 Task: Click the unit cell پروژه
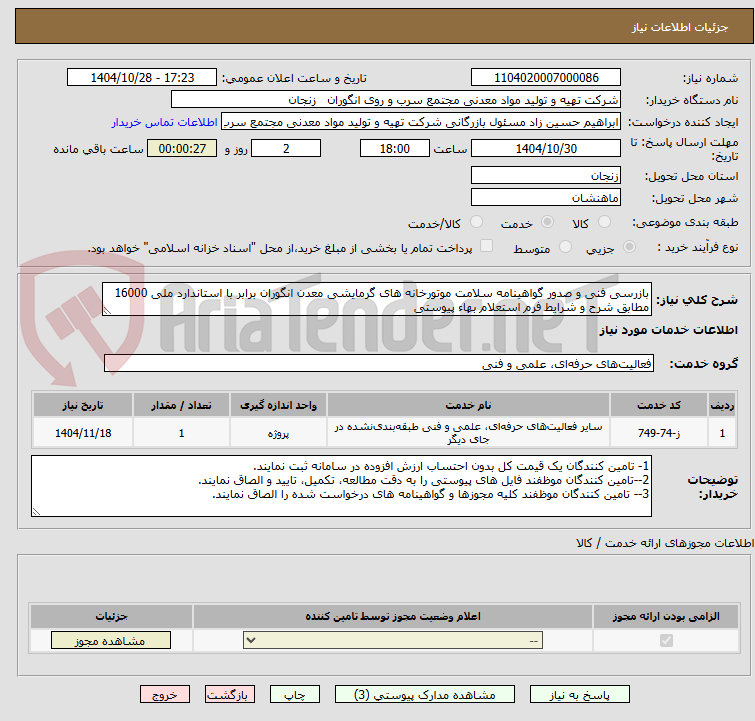tap(278, 433)
